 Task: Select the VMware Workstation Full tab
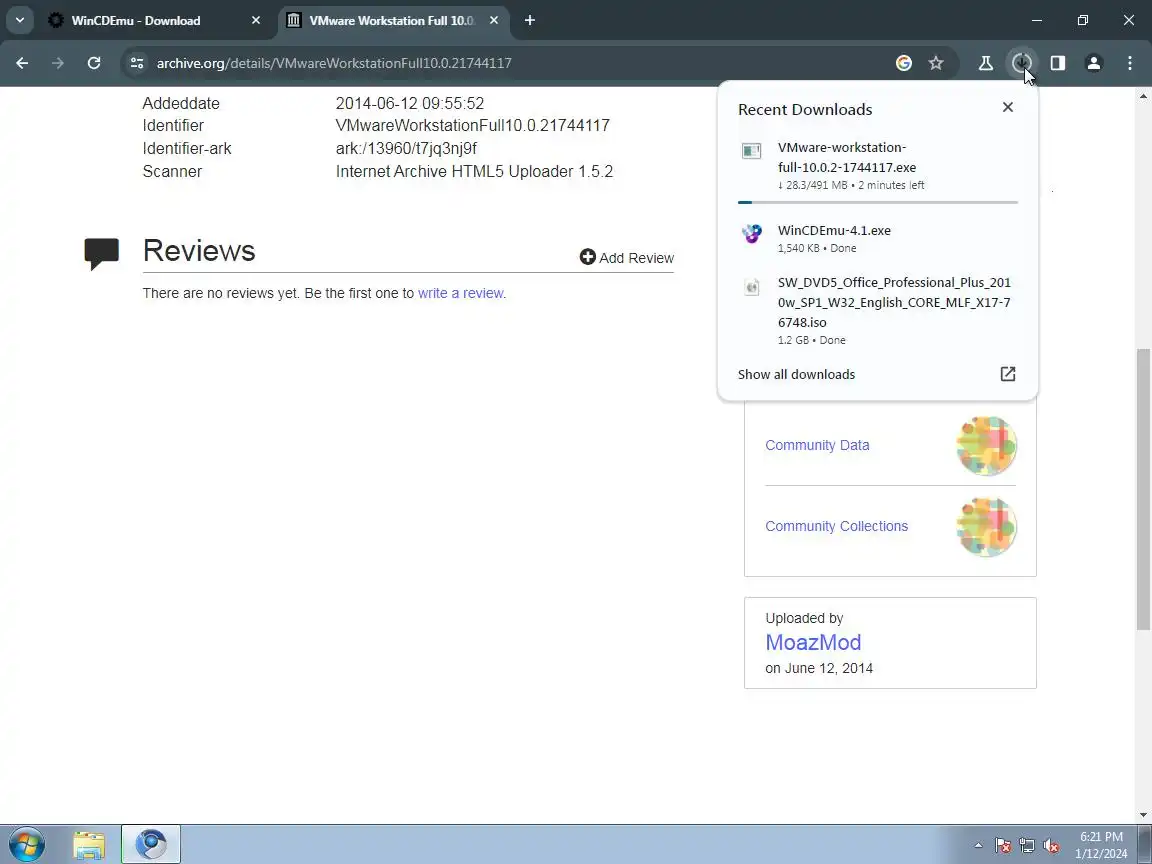(x=393, y=21)
